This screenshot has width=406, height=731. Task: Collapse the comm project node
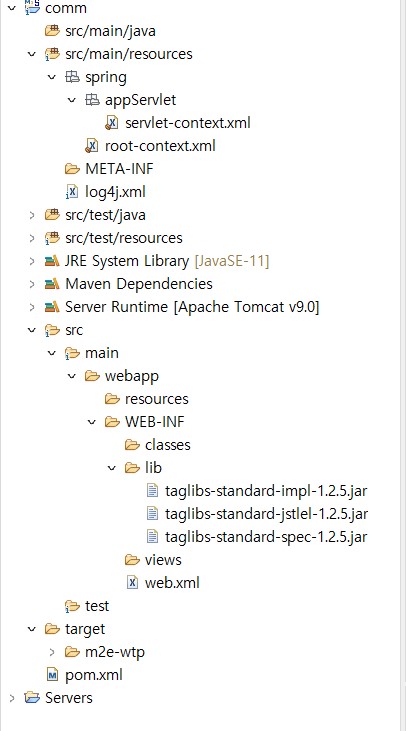click(12, 8)
